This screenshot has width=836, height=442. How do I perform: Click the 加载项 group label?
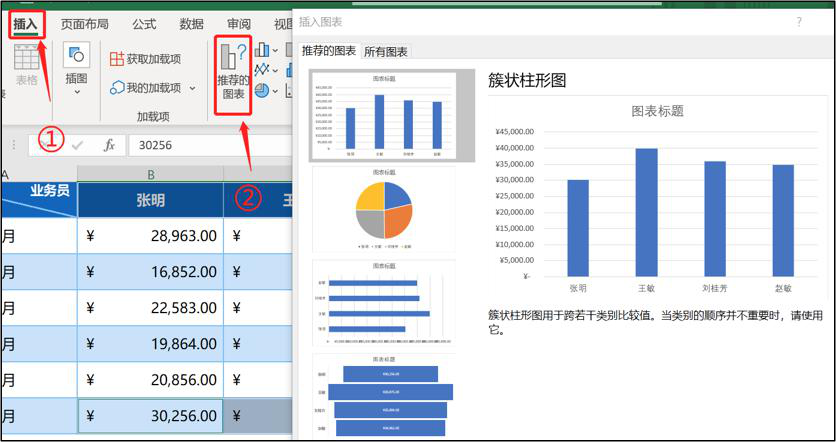[x=153, y=116]
